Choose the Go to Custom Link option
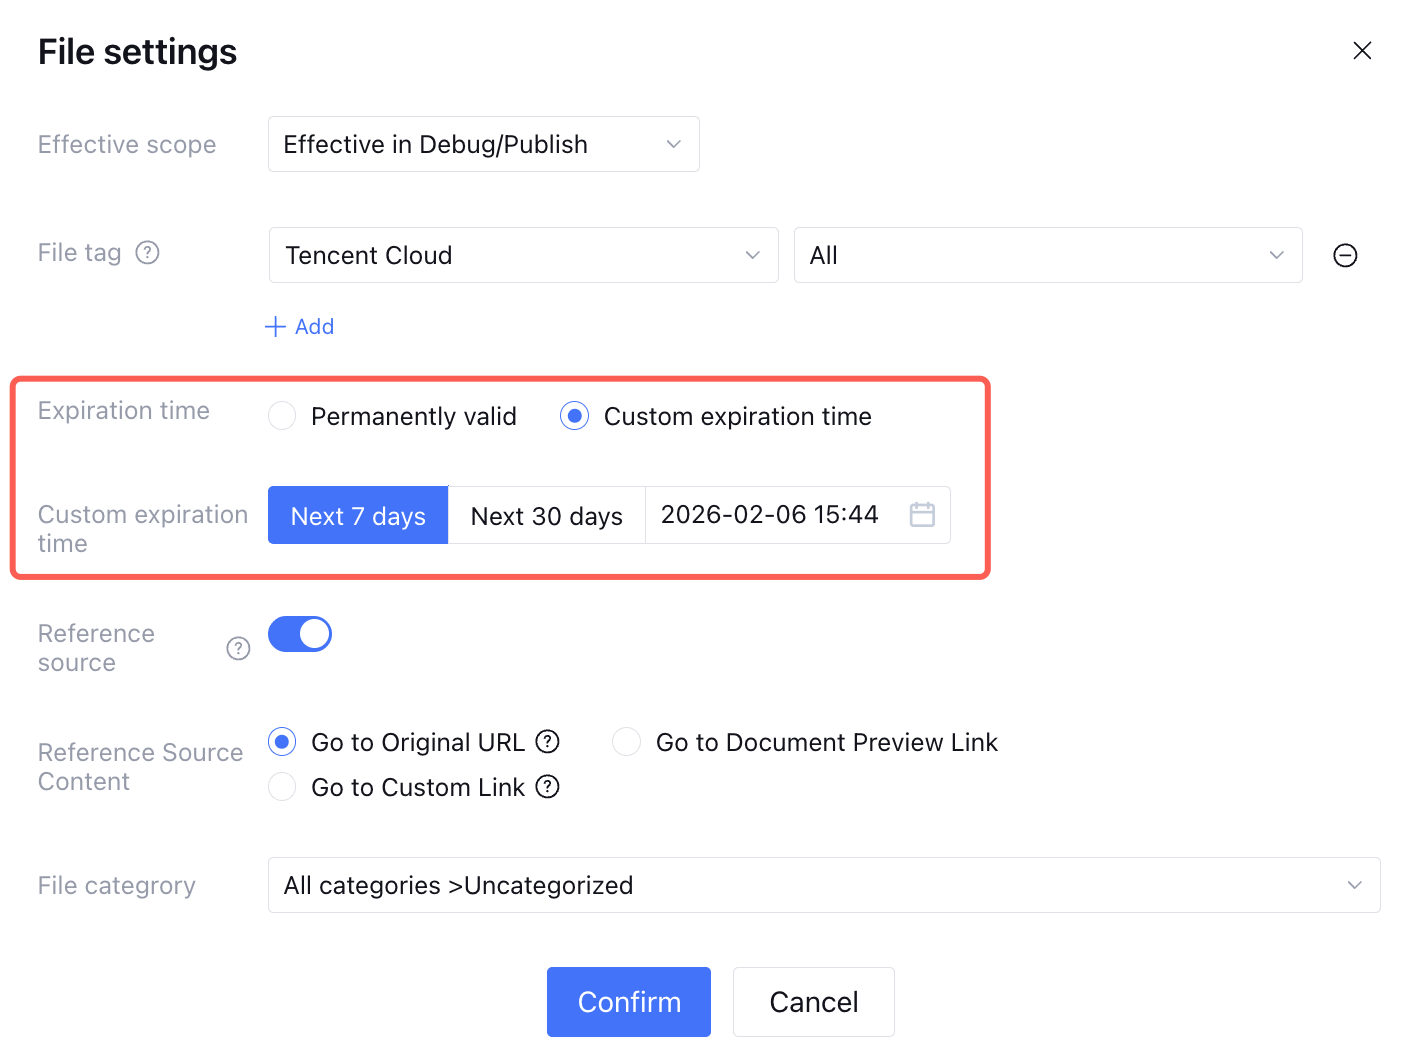This screenshot has height=1050, width=1414. point(282,787)
